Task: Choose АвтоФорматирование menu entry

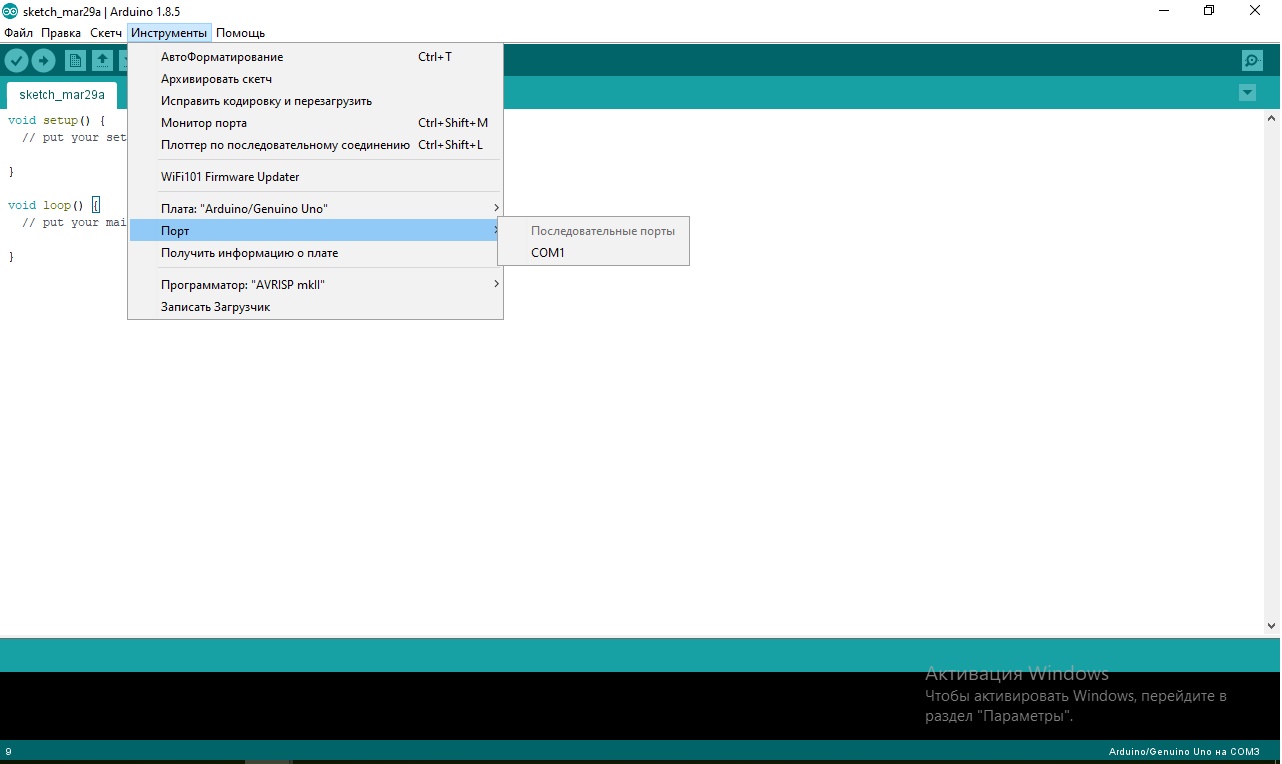Action: (x=315, y=57)
